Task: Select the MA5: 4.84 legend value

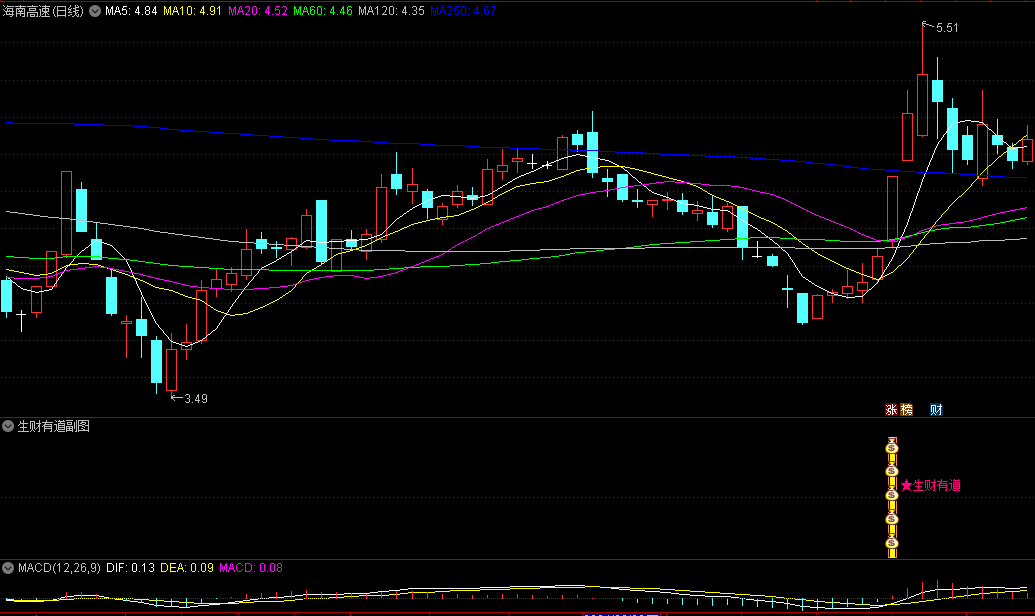Action: click(x=131, y=11)
